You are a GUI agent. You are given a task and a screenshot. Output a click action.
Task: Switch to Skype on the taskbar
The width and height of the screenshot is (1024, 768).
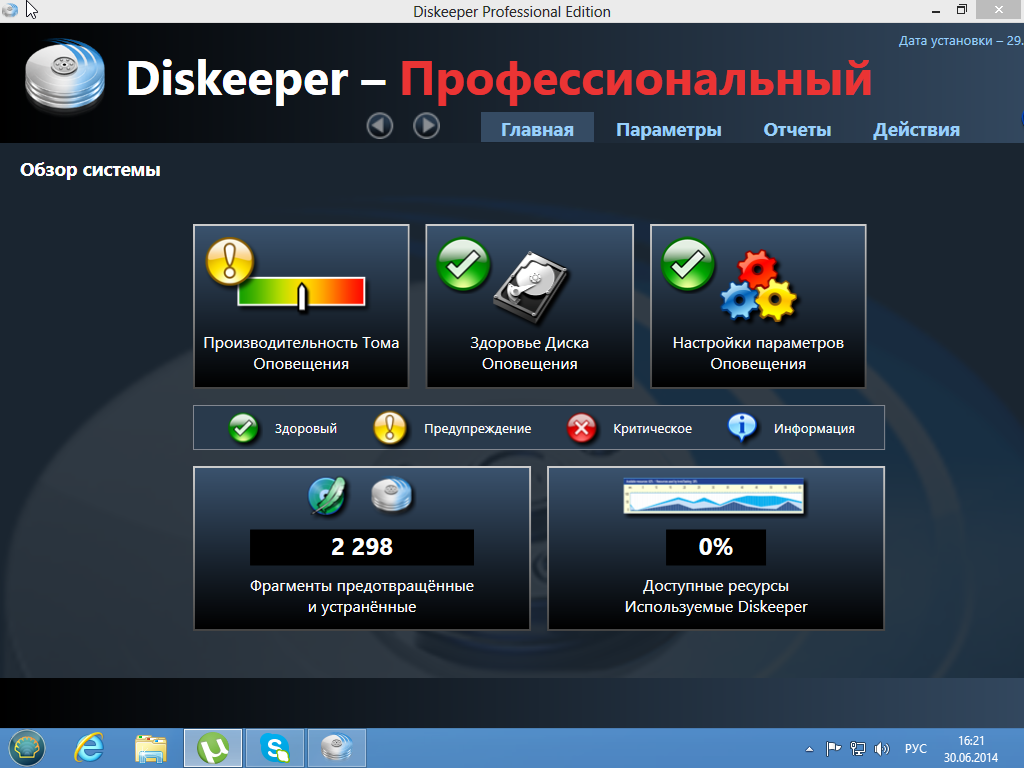point(275,748)
